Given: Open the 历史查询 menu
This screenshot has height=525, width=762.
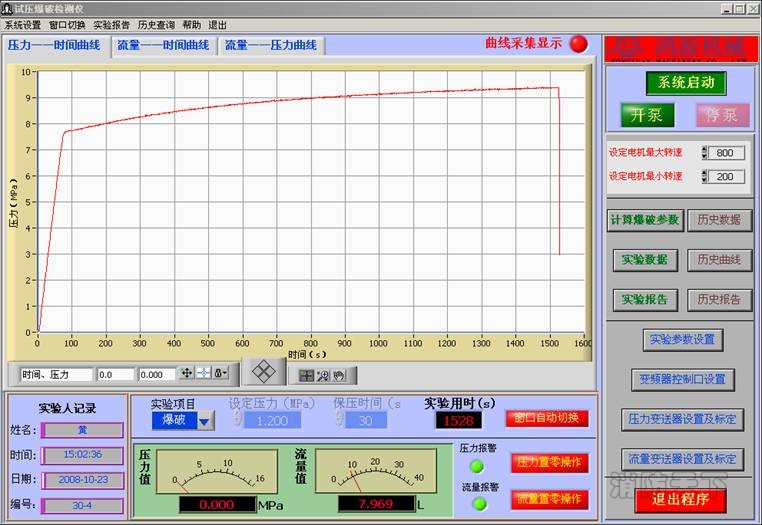Looking at the screenshot, I should pyautogui.click(x=156, y=24).
